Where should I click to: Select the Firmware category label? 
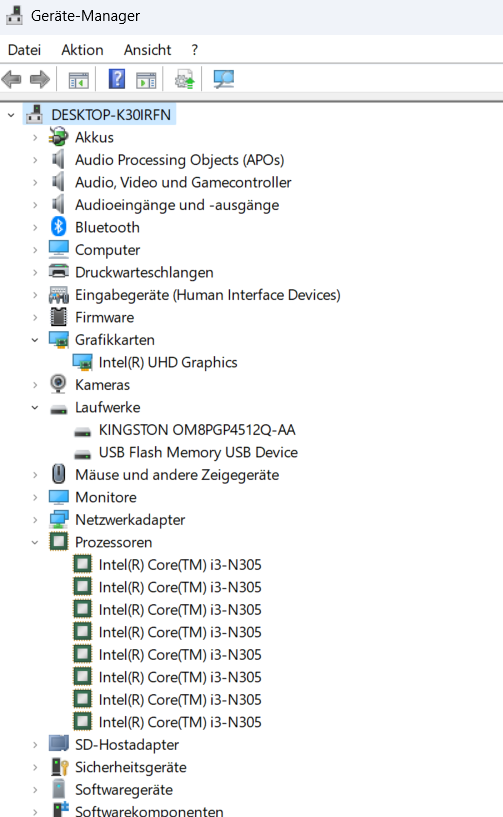coord(104,317)
